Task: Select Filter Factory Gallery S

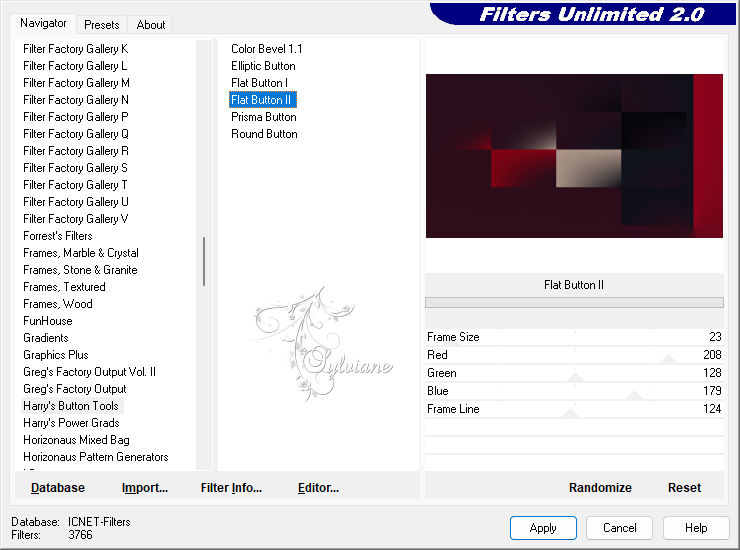Action: click(76, 168)
